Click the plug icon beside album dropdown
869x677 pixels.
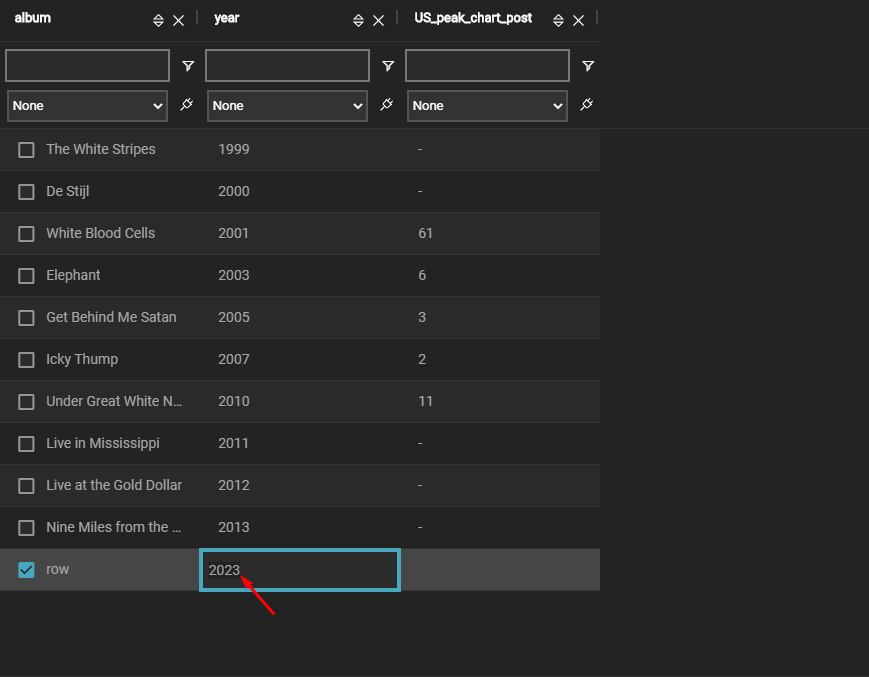coord(187,105)
